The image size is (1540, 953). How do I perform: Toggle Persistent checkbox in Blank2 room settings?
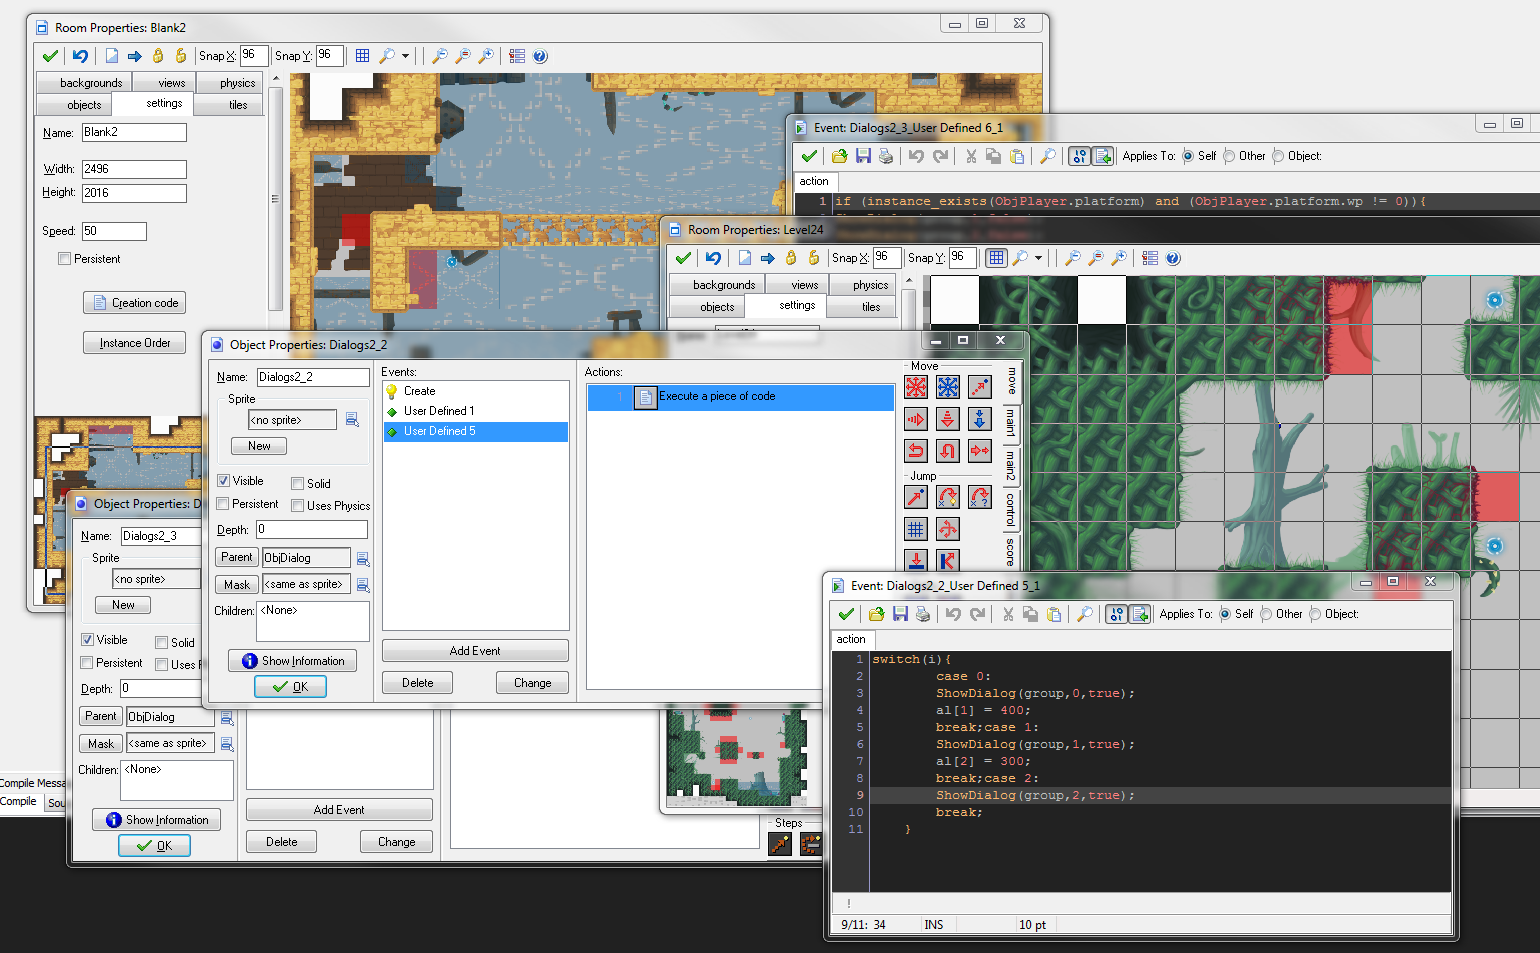pyautogui.click(x=65, y=259)
